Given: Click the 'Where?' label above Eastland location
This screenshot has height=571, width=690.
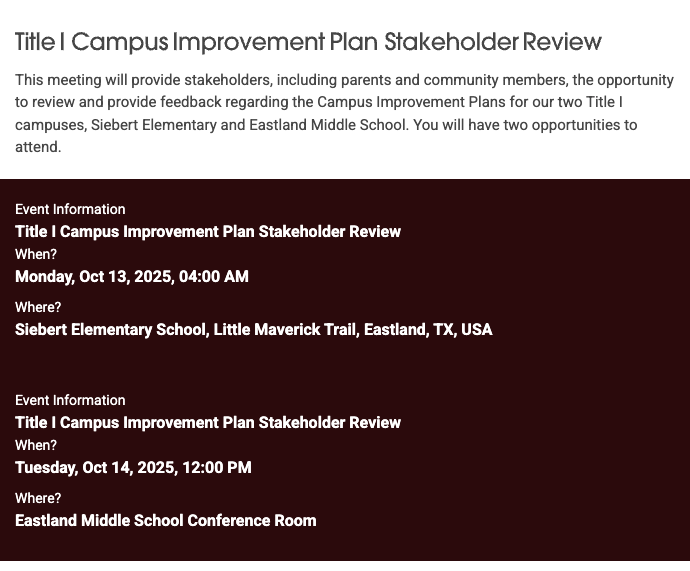Looking at the screenshot, I should pyautogui.click(x=38, y=498).
